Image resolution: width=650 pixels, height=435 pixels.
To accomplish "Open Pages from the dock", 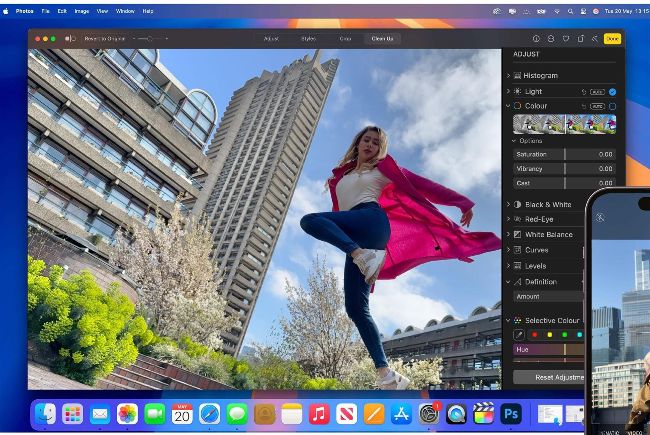I will coord(374,414).
